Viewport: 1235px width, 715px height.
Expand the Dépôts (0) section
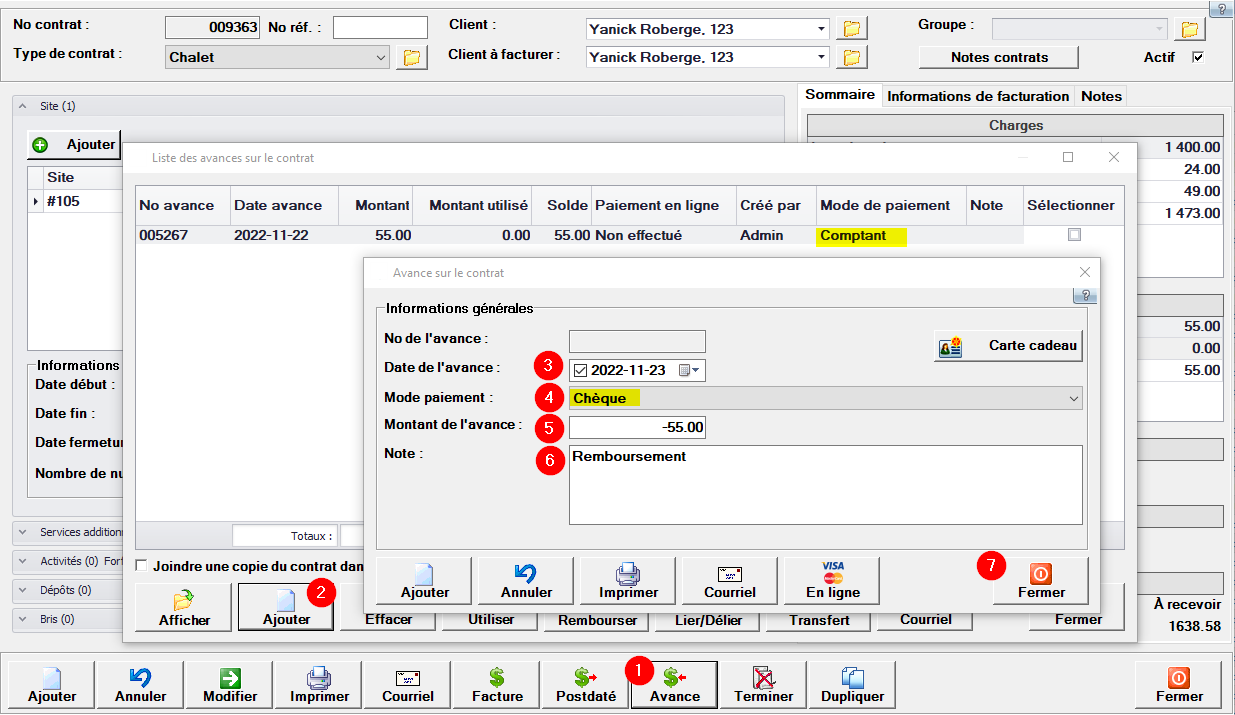[x=23, y=590]
